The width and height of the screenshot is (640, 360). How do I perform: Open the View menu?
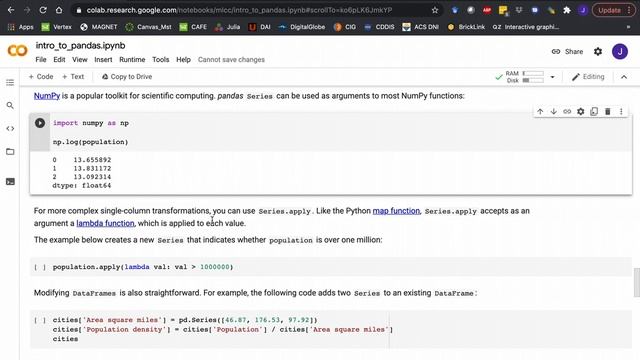[80, 60]
